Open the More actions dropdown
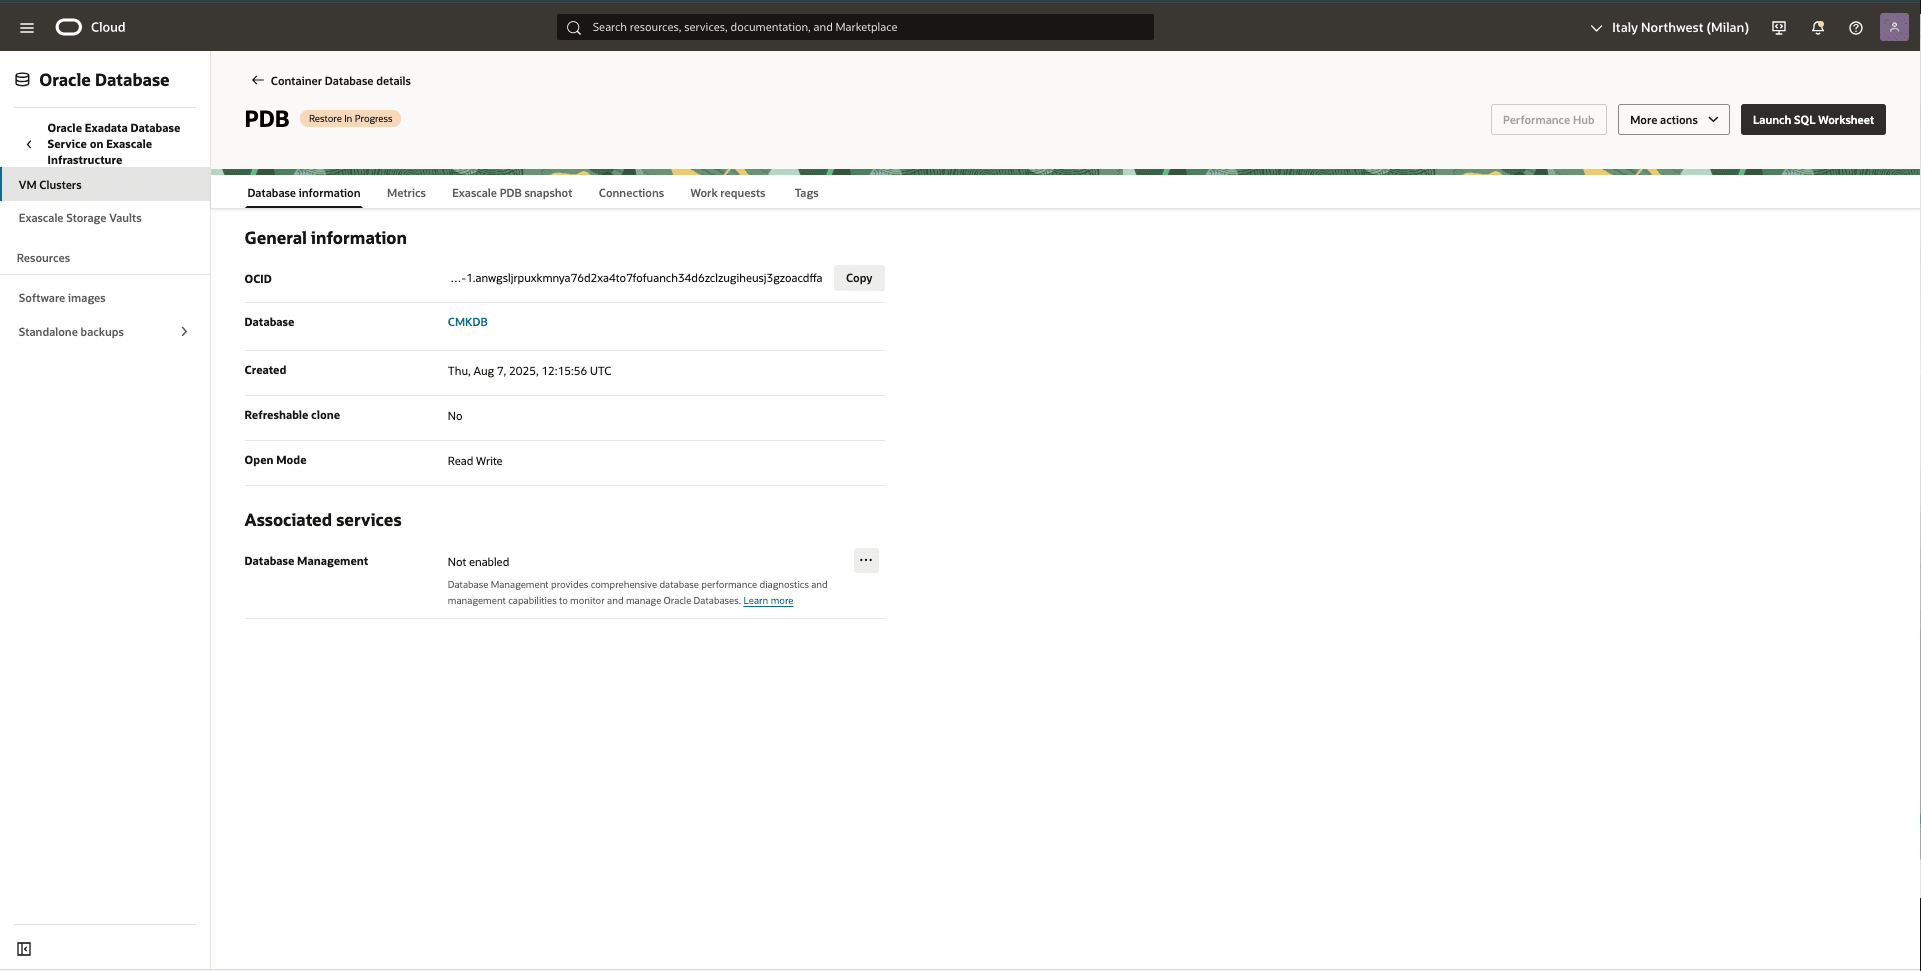Viewport: 1921px width, 971px height. [x=1673, y=120]
